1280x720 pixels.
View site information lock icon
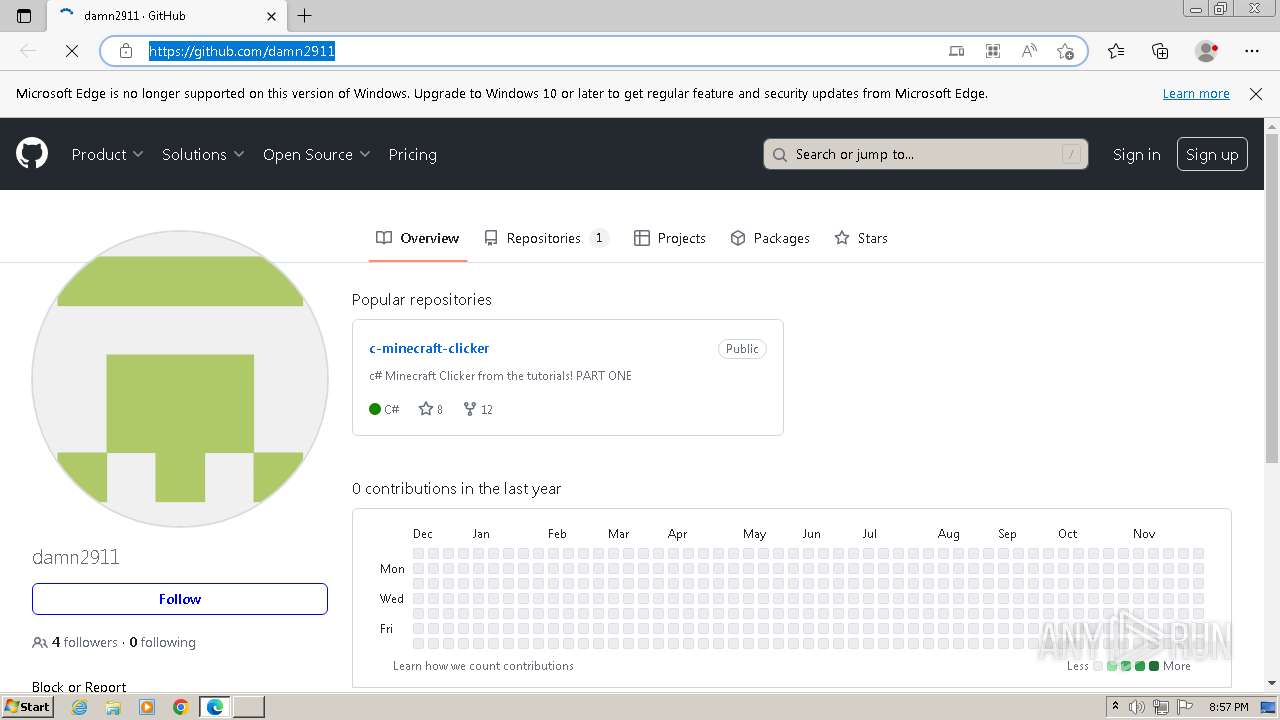pos(126,51)
